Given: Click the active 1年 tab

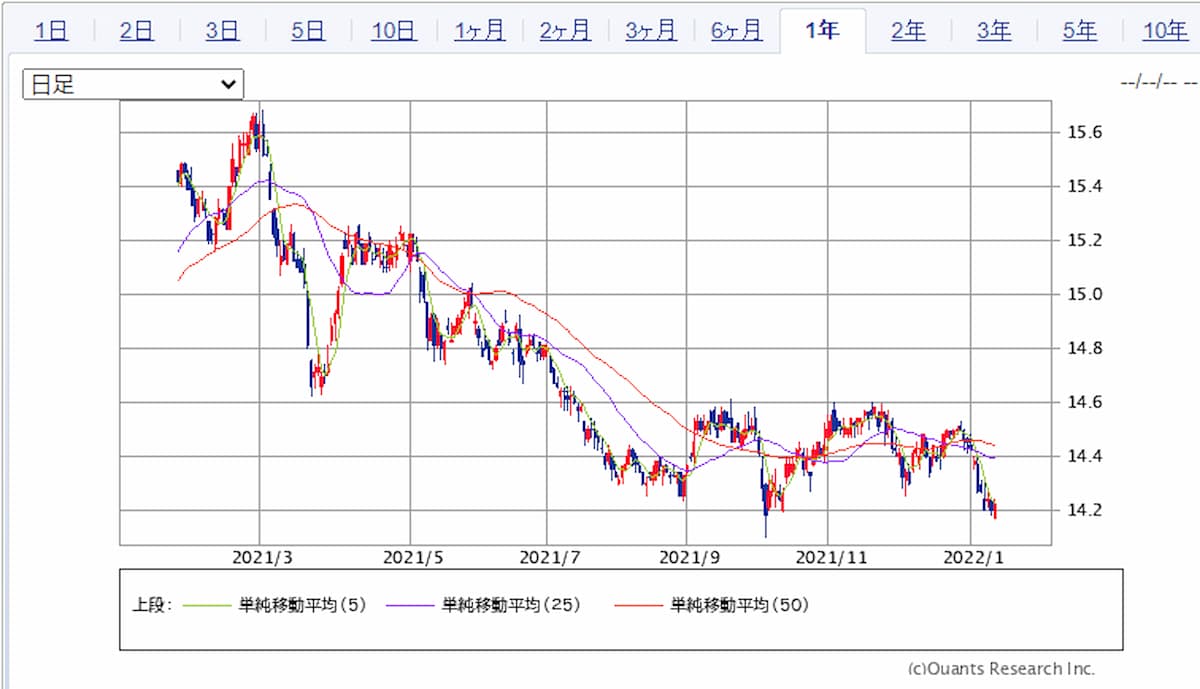Looking at the screenshot, I should point(822,31).
